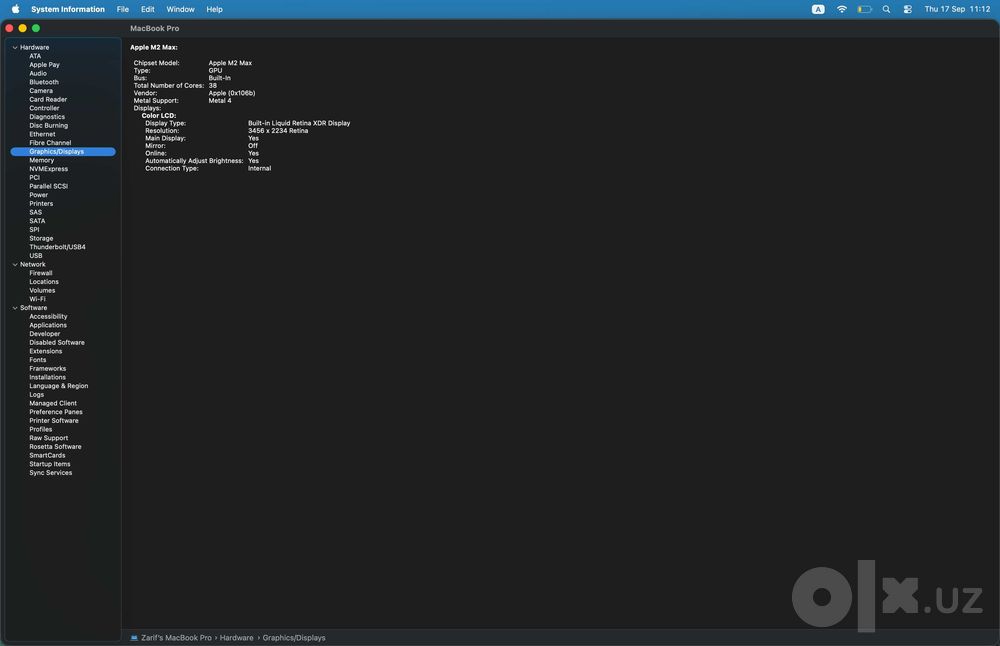Image resolution: width=1000 pixels, height=646 pixels.
Task: Select Rosetta Software in the sidebar
Action: (55, 446)
